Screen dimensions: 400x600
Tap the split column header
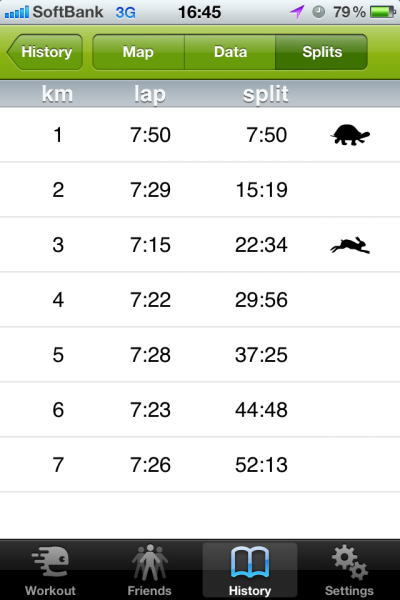[x=266, y=94]
